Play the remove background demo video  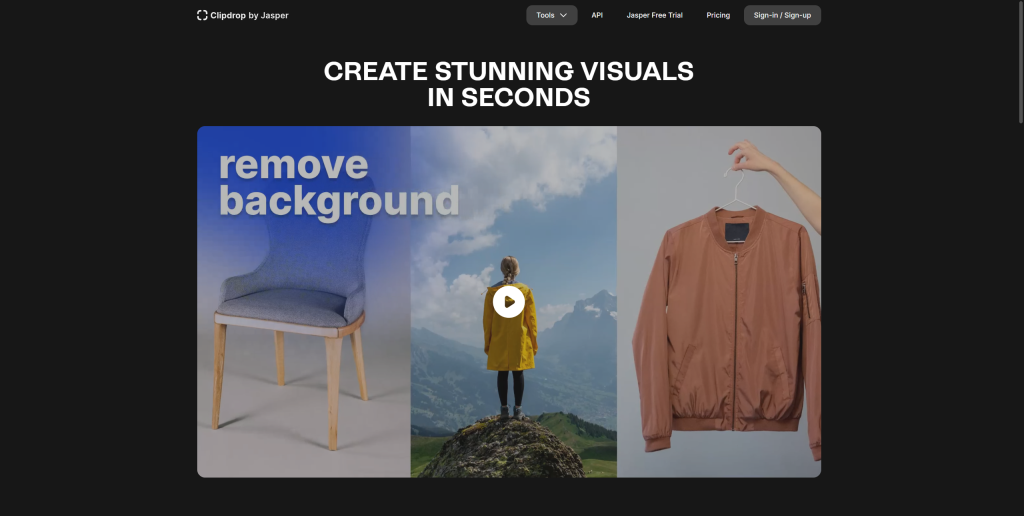point(509,302)
